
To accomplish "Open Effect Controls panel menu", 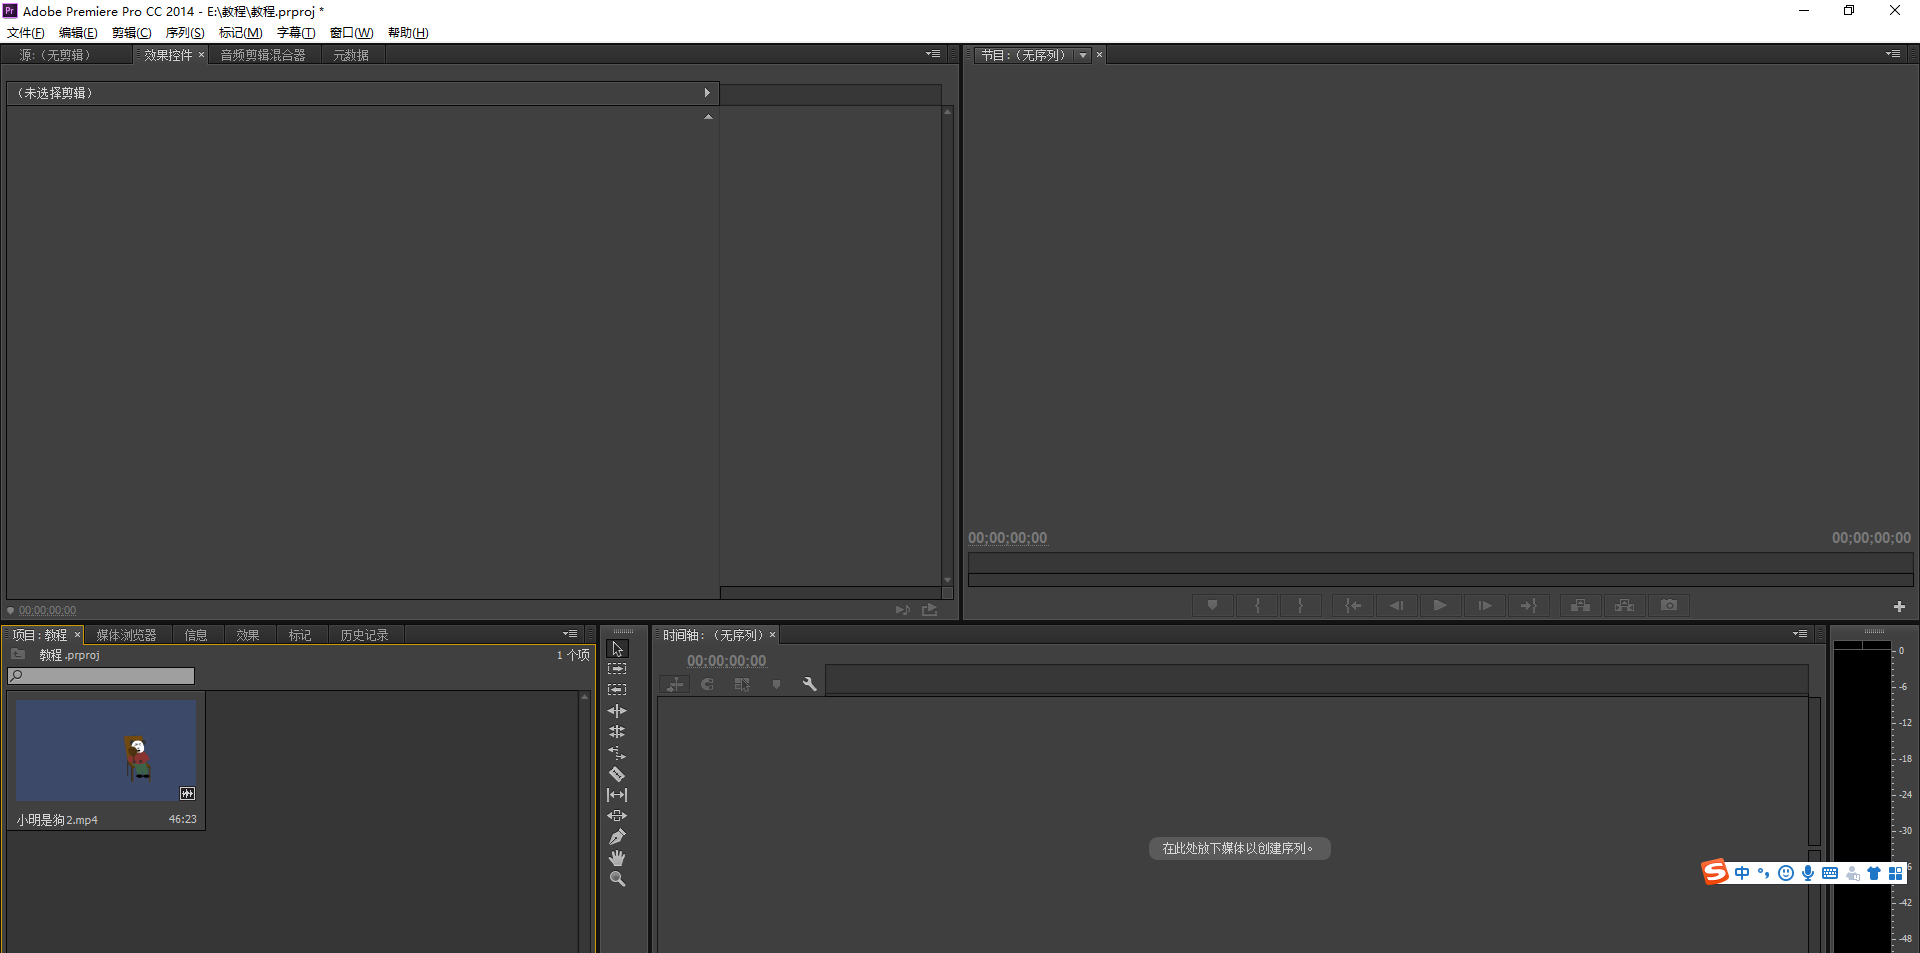I will [933, 54].
